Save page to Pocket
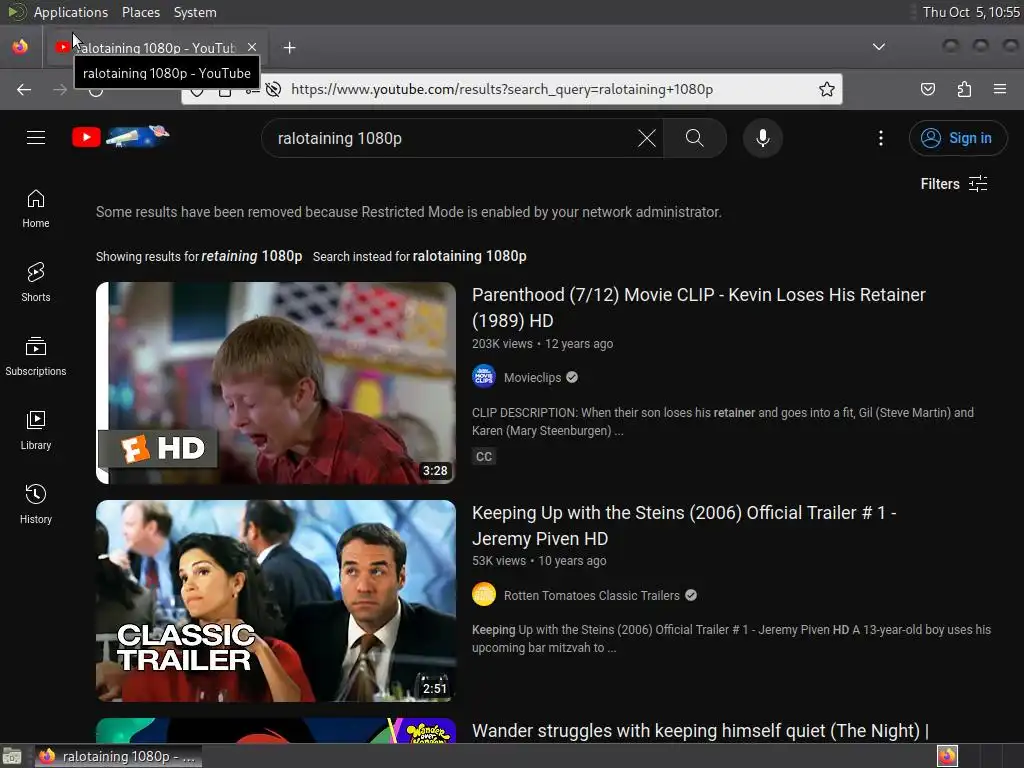Screen dimensions: 1024x768 [x=927, y=89]
